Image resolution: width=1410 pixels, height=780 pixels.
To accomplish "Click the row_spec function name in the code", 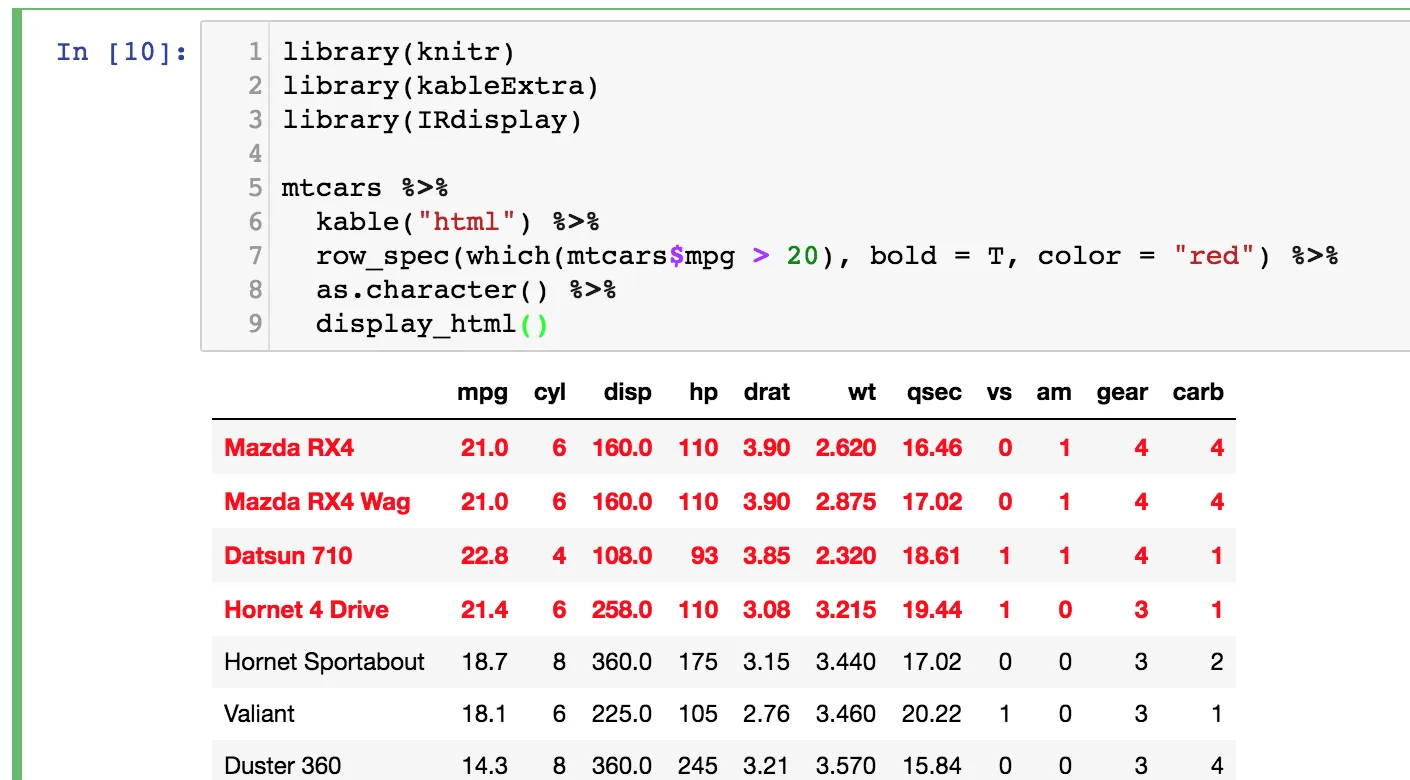I will tap(382, 256).
